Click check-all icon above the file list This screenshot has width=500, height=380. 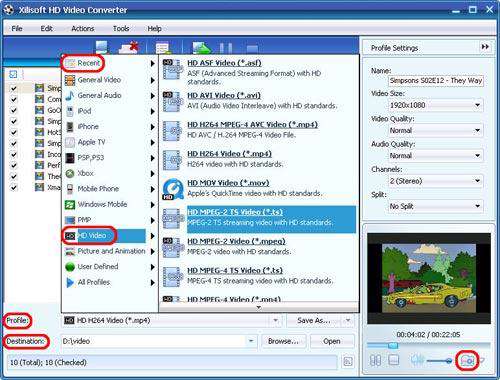(x=13, y=74)
